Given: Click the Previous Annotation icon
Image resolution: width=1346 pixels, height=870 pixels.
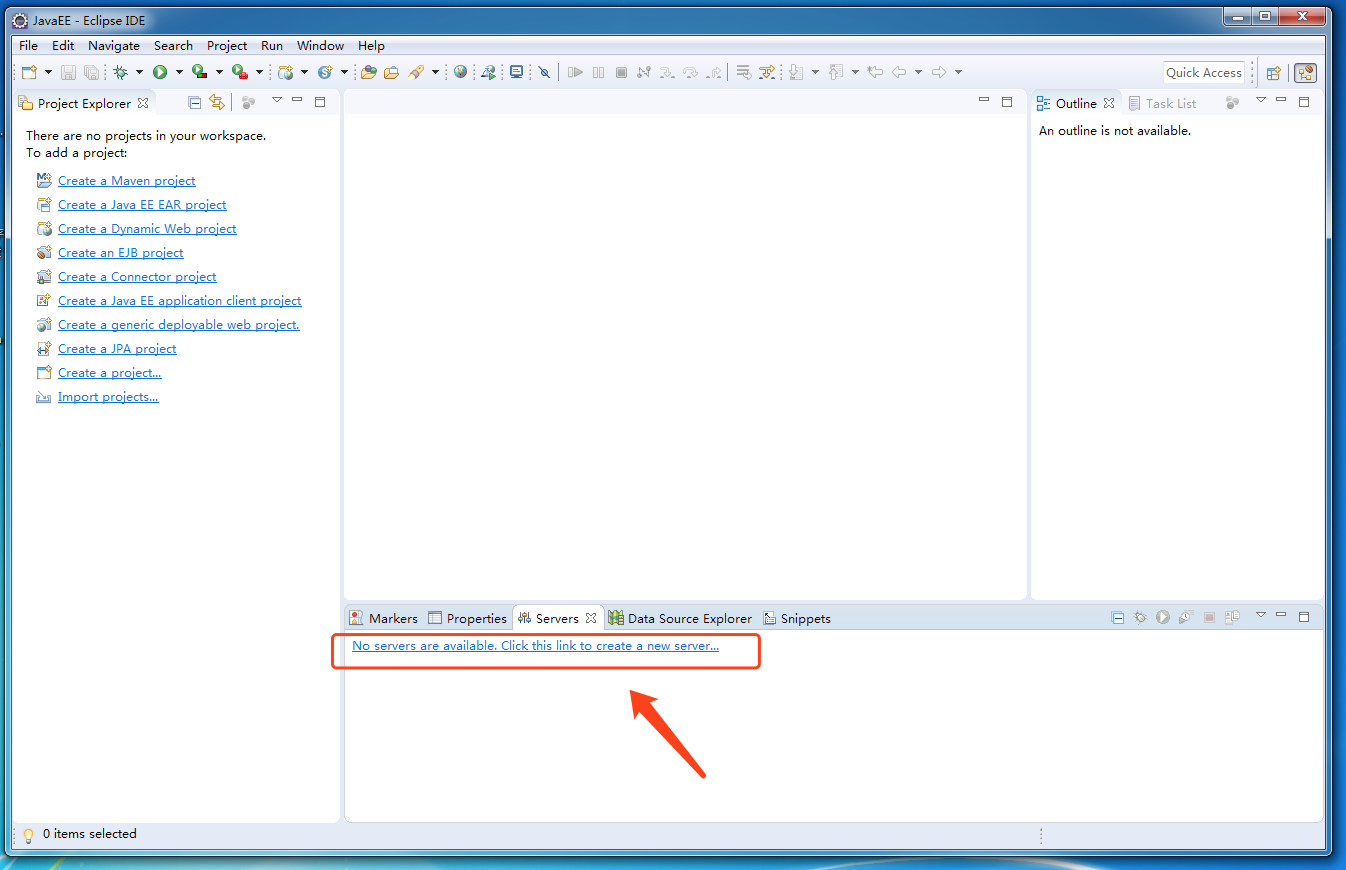Looking at the screenshot, I should pos(835,72).
